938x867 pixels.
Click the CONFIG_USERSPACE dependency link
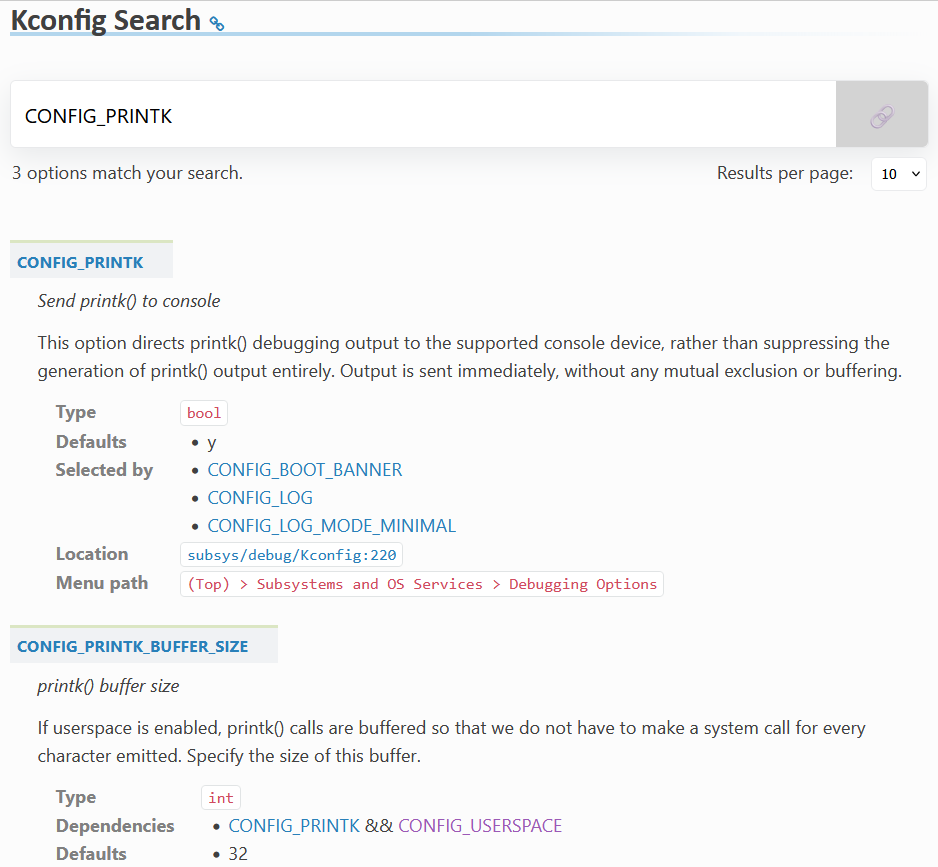pos(480,826)
